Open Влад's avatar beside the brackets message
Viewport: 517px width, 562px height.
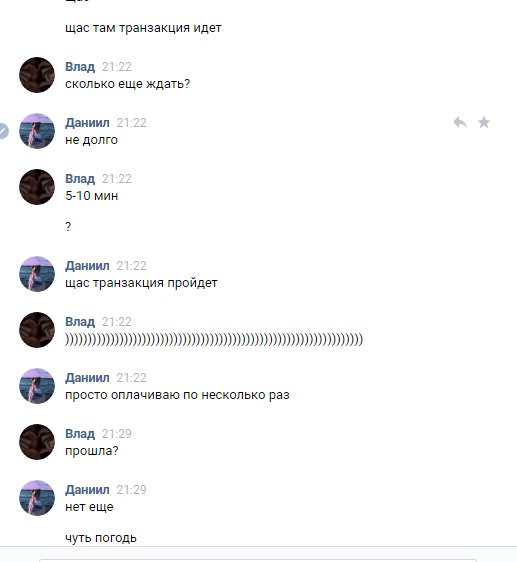(37, 330)
